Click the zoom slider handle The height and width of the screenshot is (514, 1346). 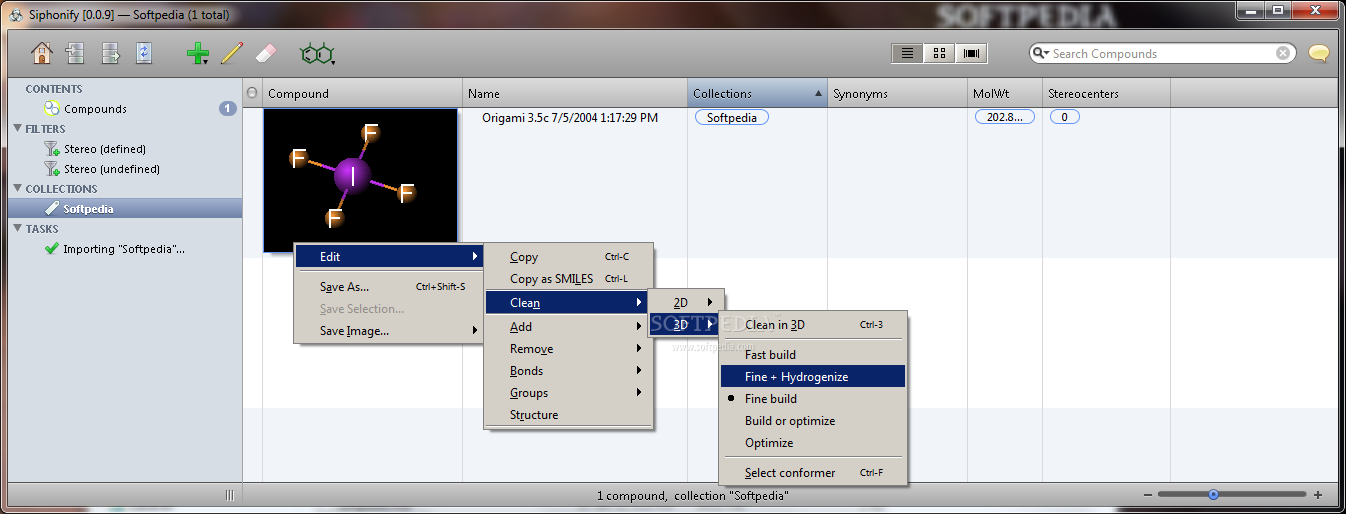(x=1213, y=495)
